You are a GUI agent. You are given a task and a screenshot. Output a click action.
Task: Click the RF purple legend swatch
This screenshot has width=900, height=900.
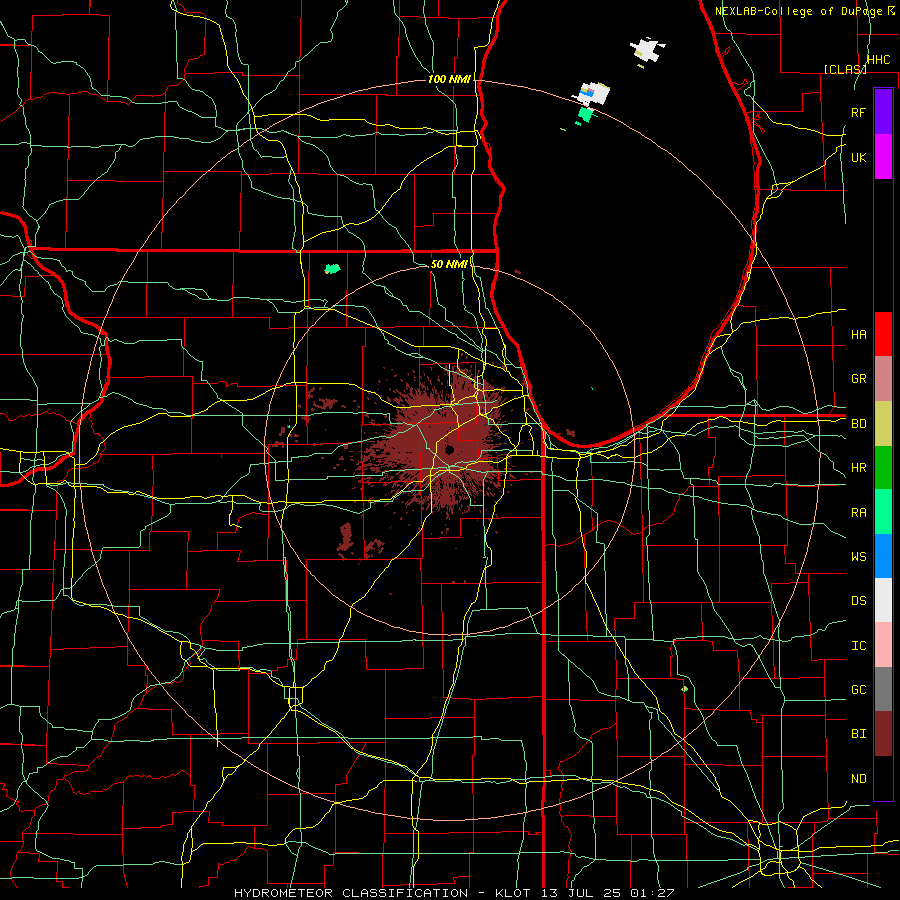[x=883, y=112]
